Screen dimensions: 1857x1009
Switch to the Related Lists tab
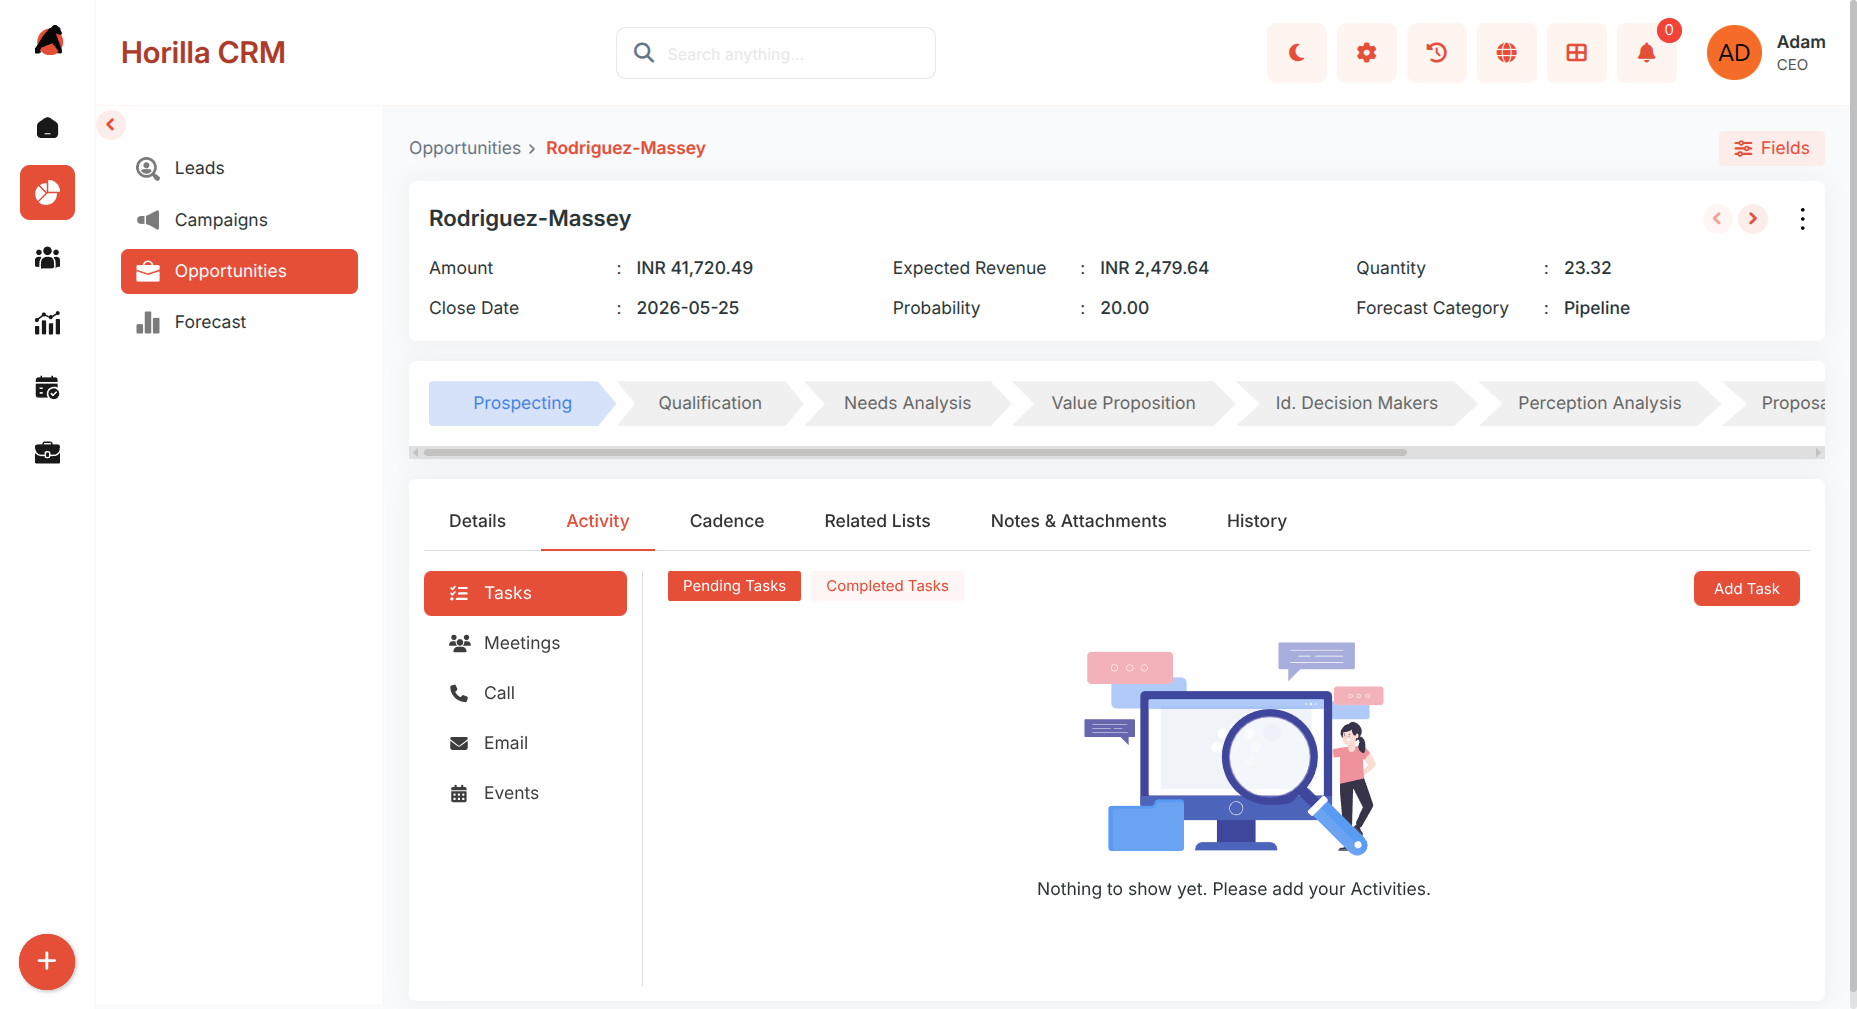click(x=877, y=521)
